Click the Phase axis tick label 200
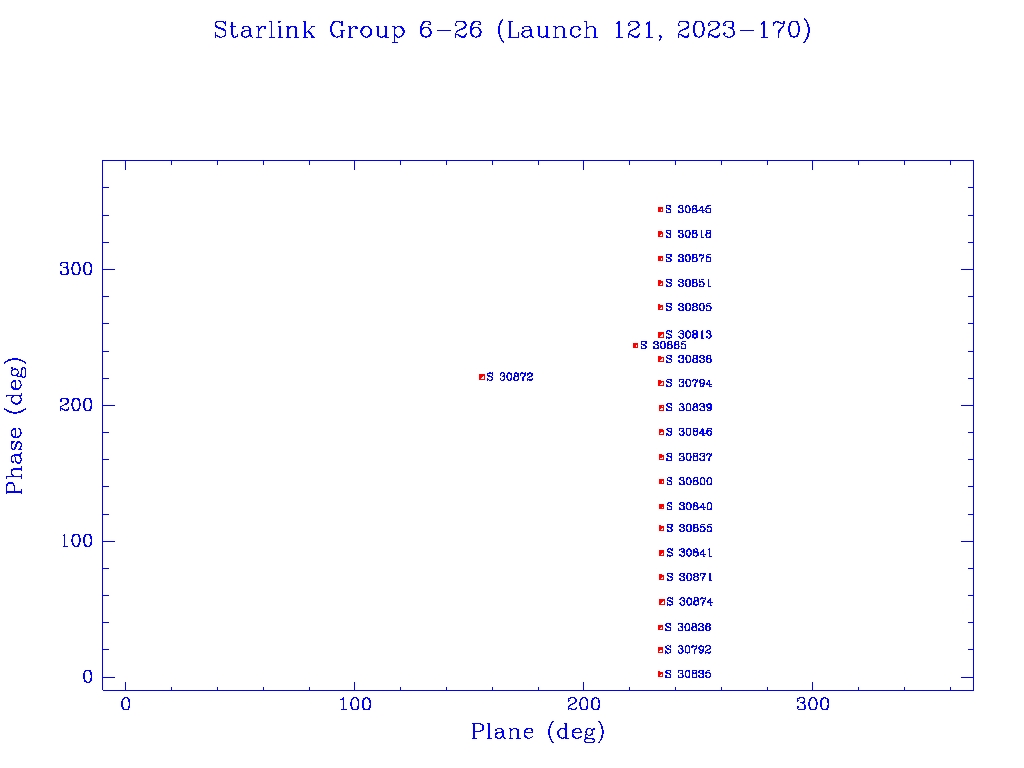Screen dimensions: 1024x768 click(x=76, y=405)
